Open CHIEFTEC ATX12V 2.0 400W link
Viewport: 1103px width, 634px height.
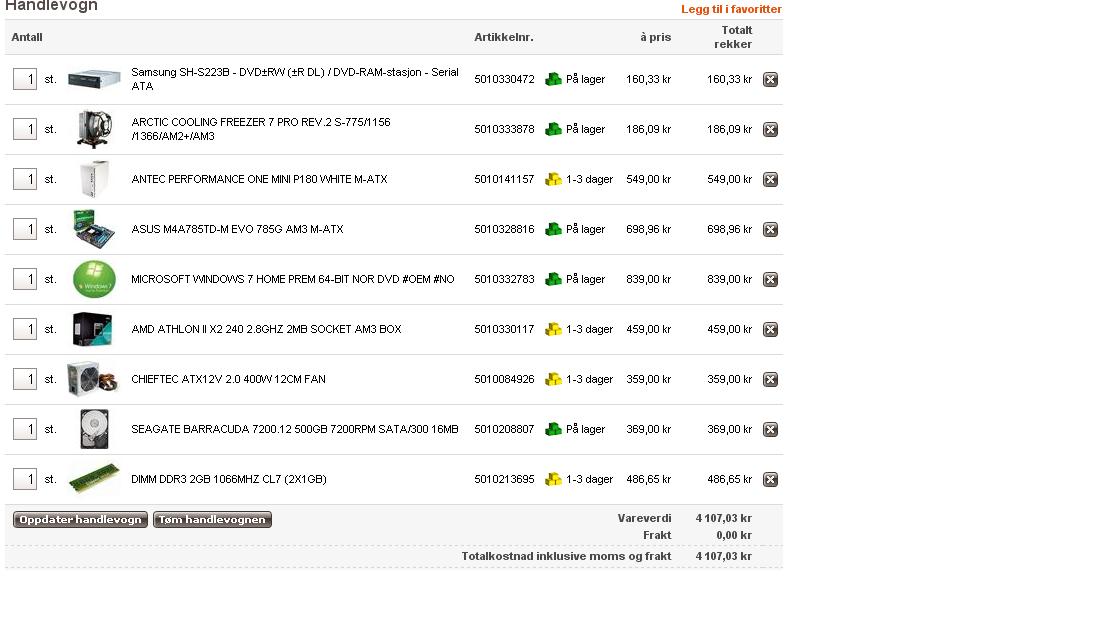coord(228,379)
